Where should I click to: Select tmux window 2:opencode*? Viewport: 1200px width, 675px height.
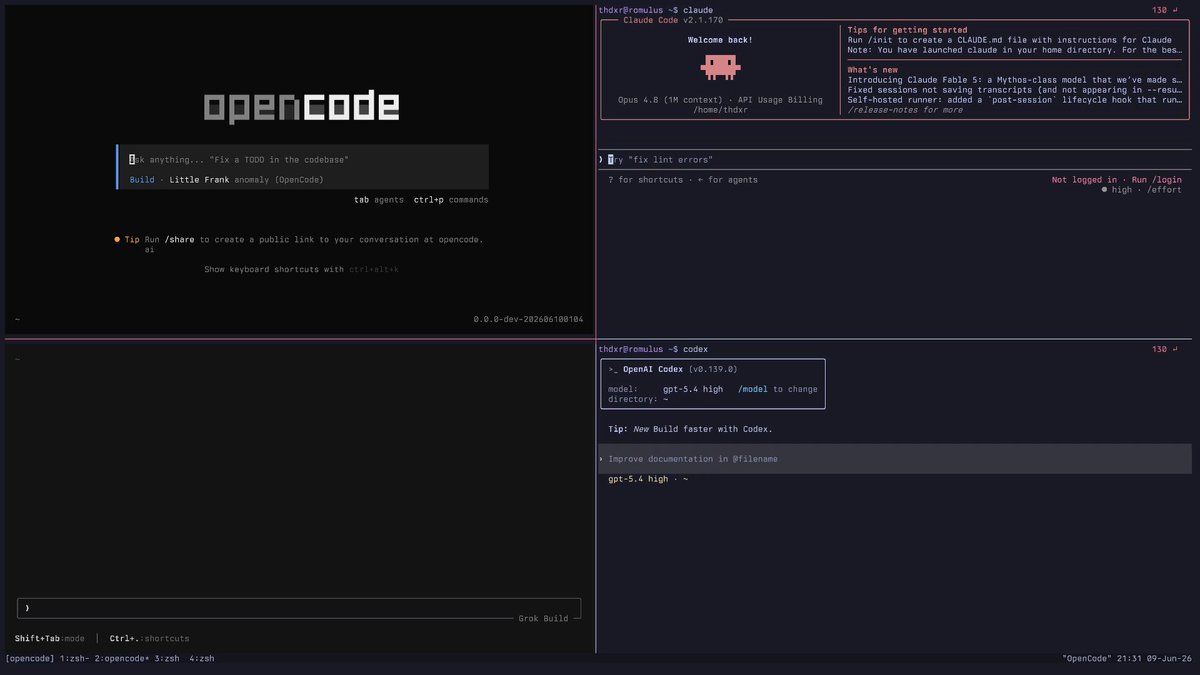pos(122,658)
